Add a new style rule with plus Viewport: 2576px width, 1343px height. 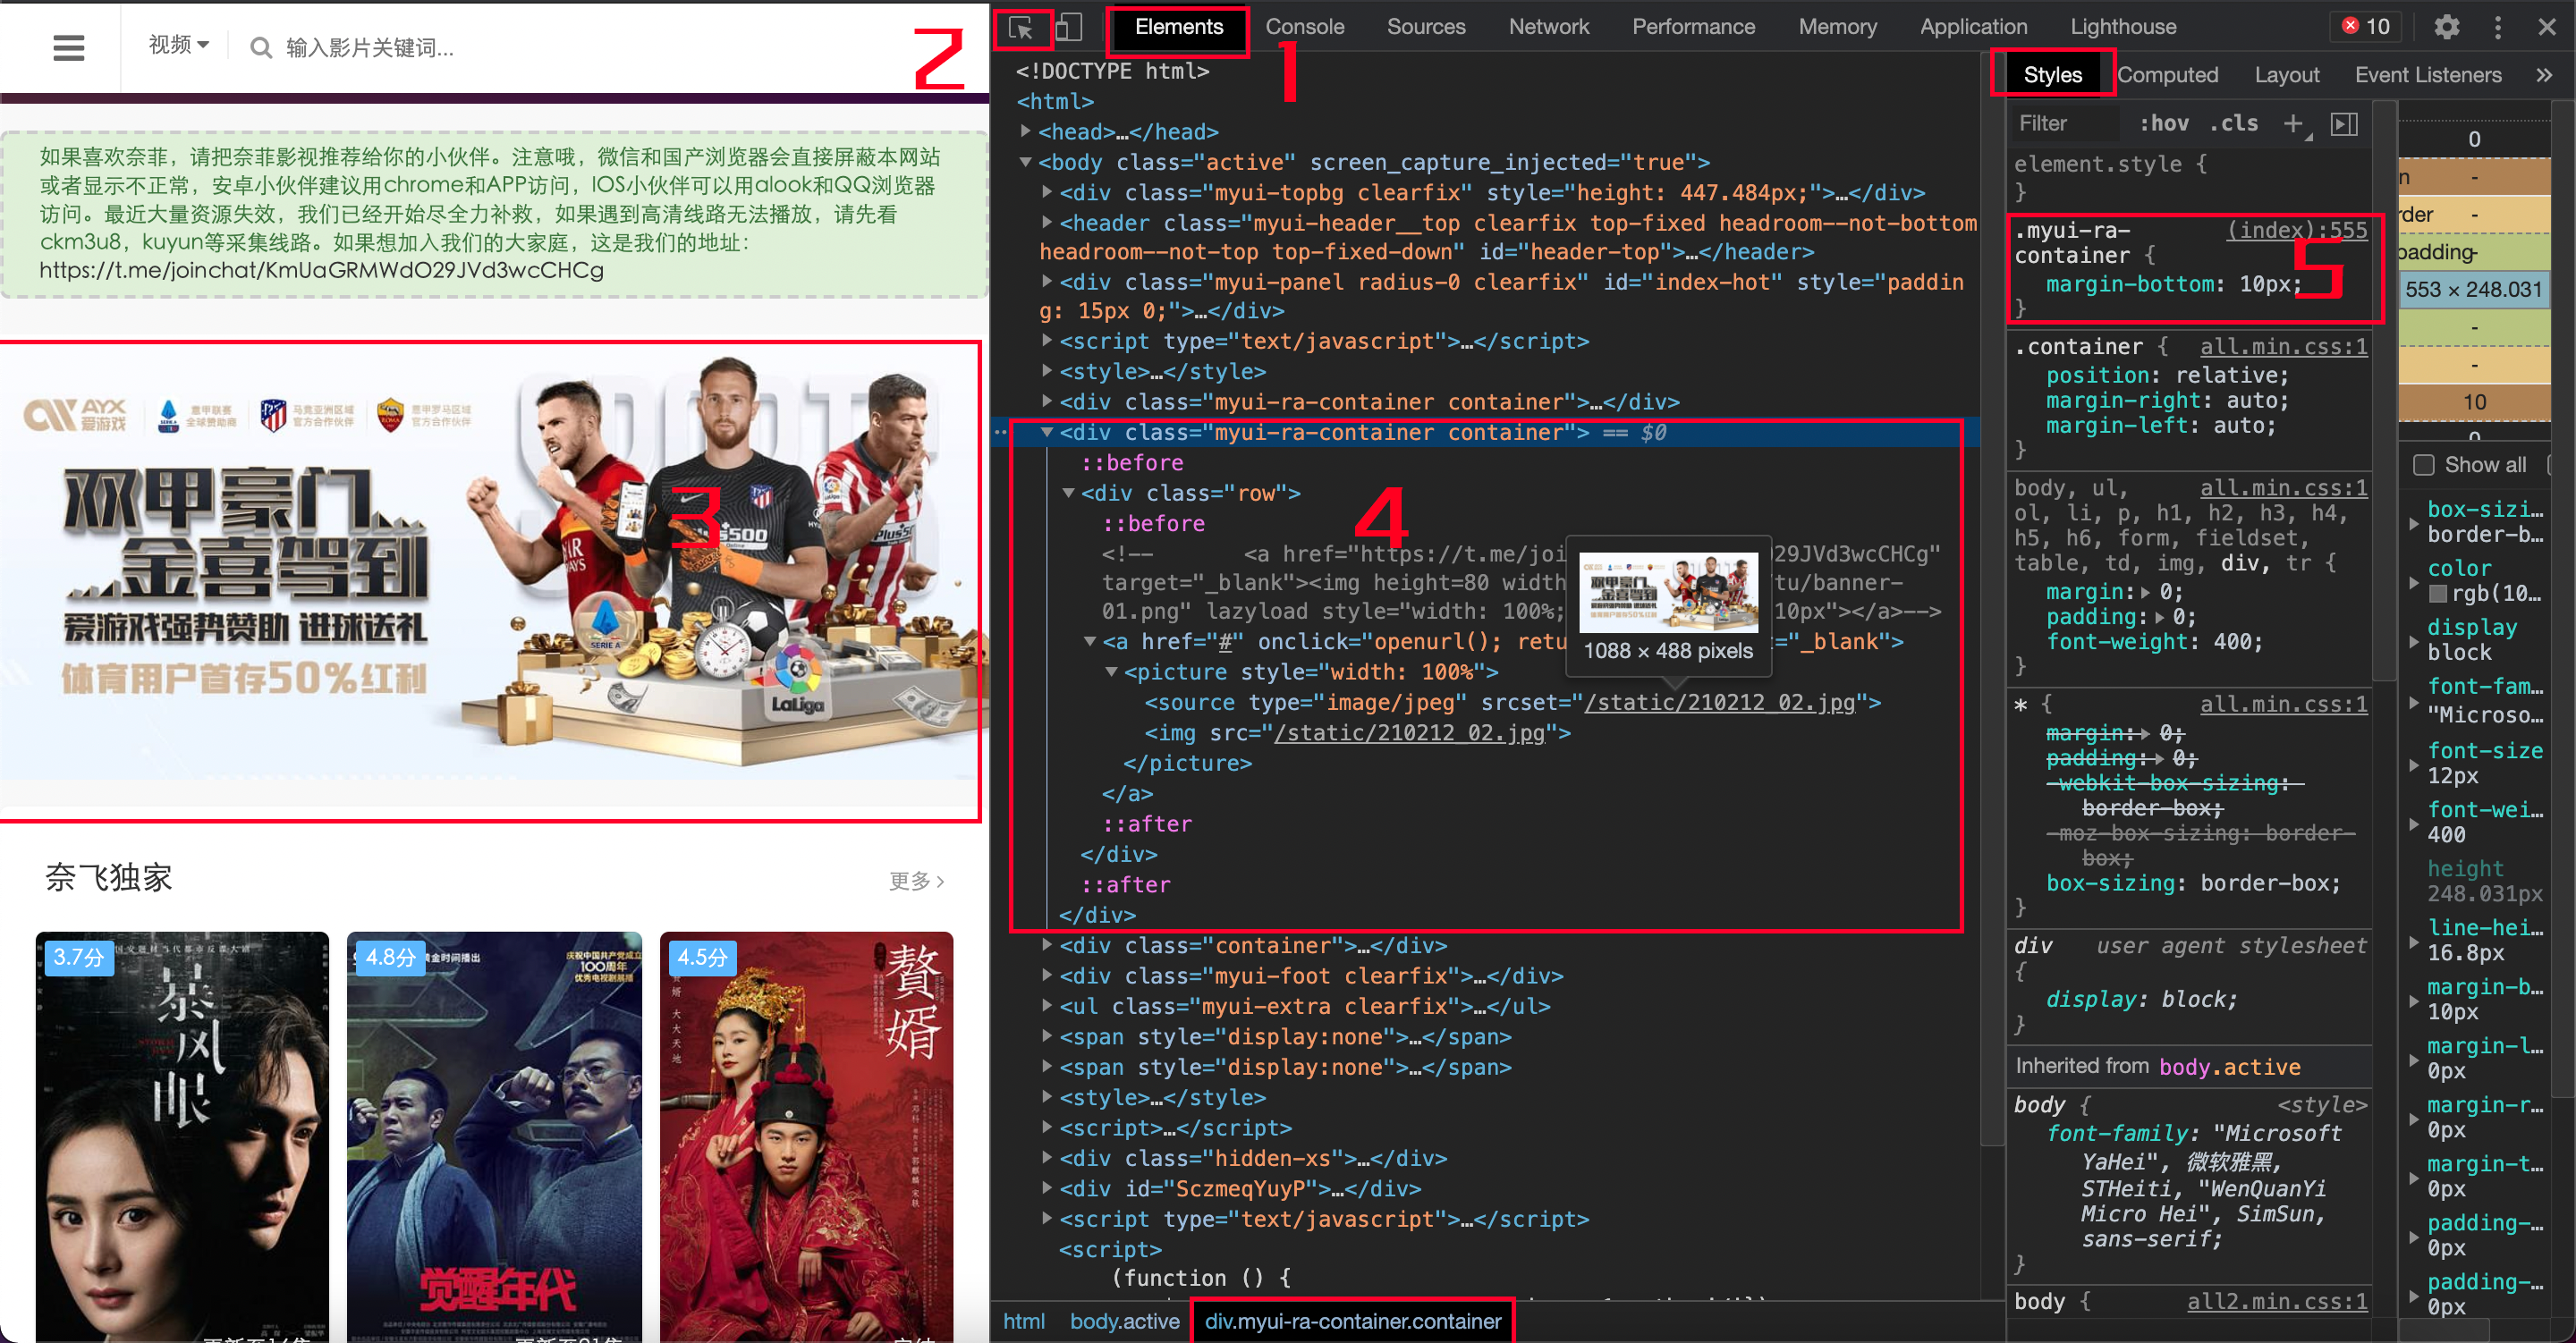point(2293,123)
